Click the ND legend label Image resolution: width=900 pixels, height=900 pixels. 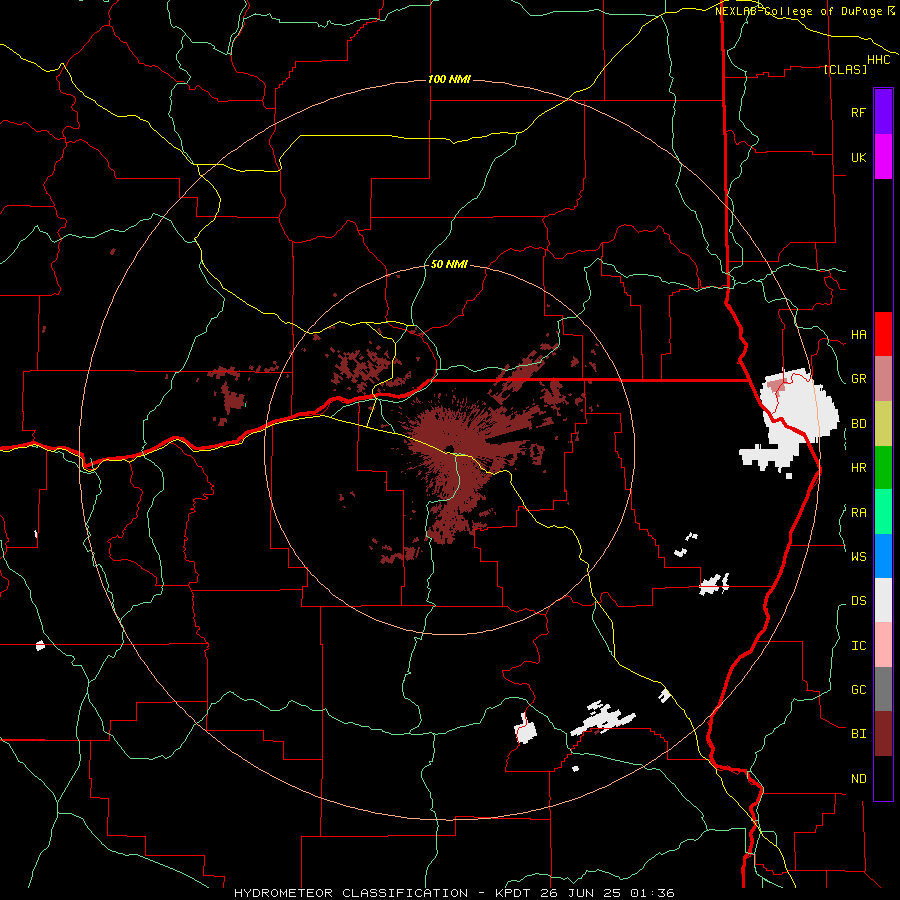[x=858, y=779]
